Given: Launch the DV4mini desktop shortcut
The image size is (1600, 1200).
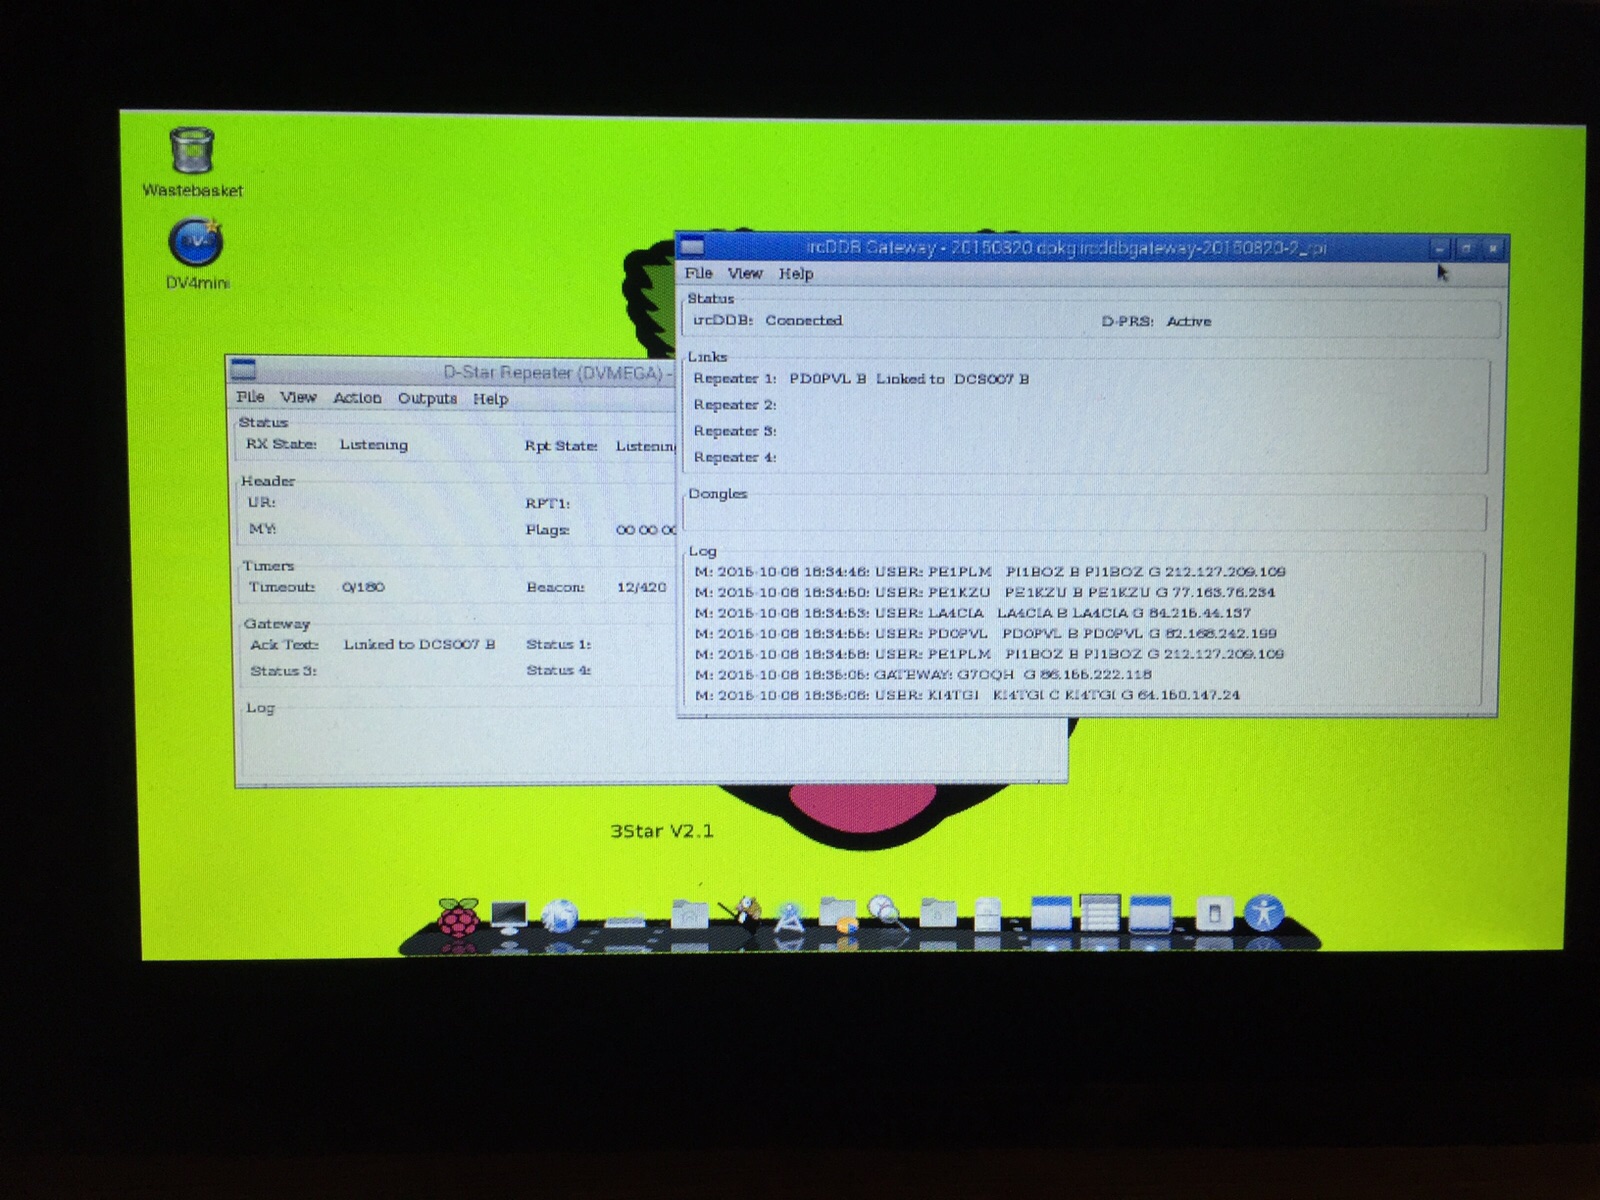Looking at the screenshot, I should [x=196, y=255].
